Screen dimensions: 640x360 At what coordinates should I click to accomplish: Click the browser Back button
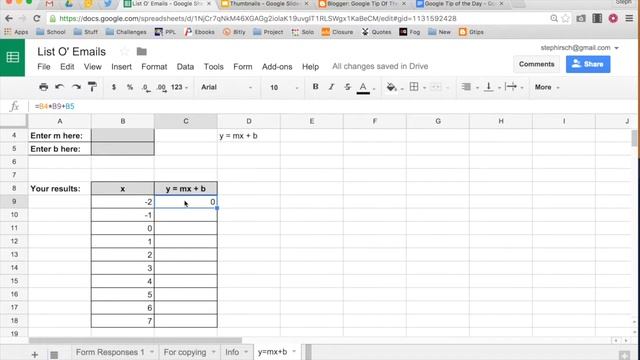tap(9, 18)
